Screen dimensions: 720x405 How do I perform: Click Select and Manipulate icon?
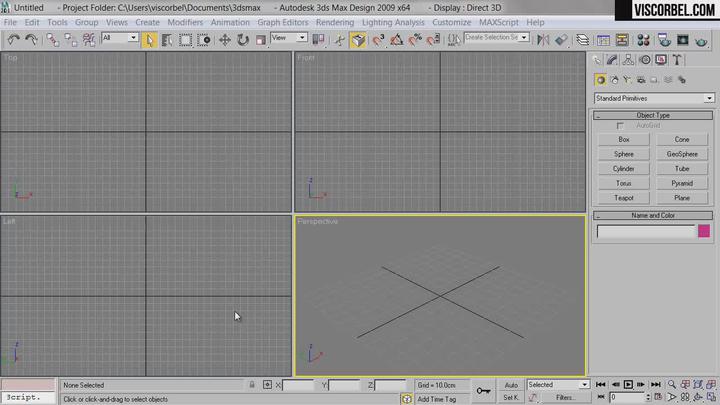(x=339, y=40)
